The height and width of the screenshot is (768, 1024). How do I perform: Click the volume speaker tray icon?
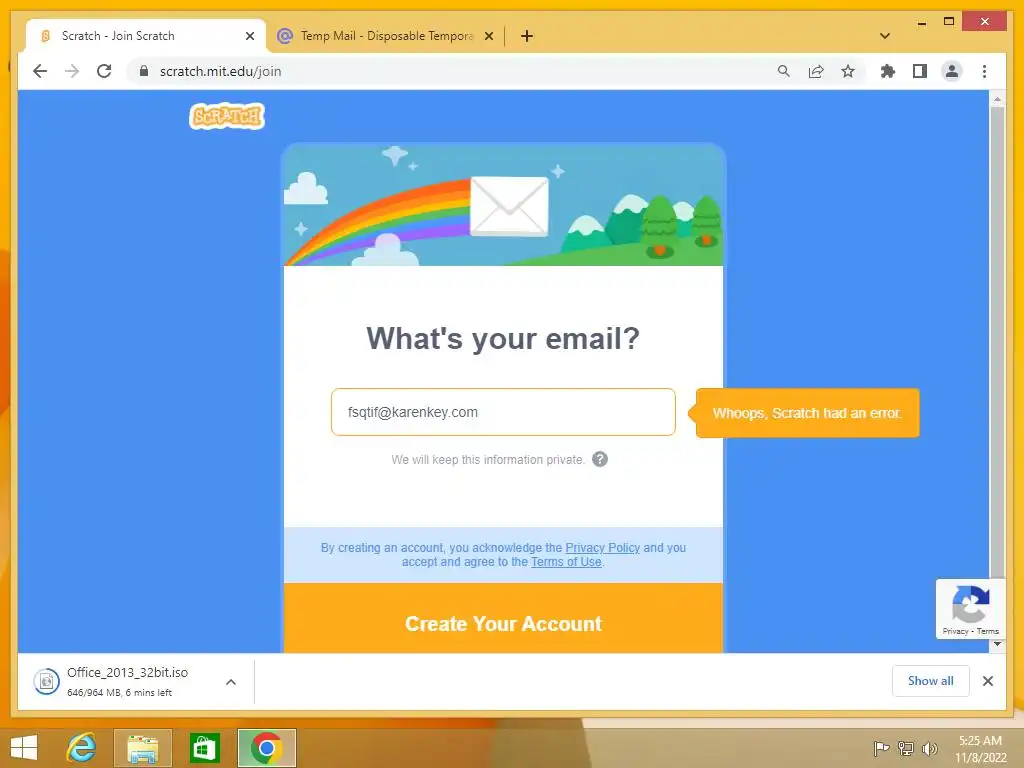click(x=929, y=748)
